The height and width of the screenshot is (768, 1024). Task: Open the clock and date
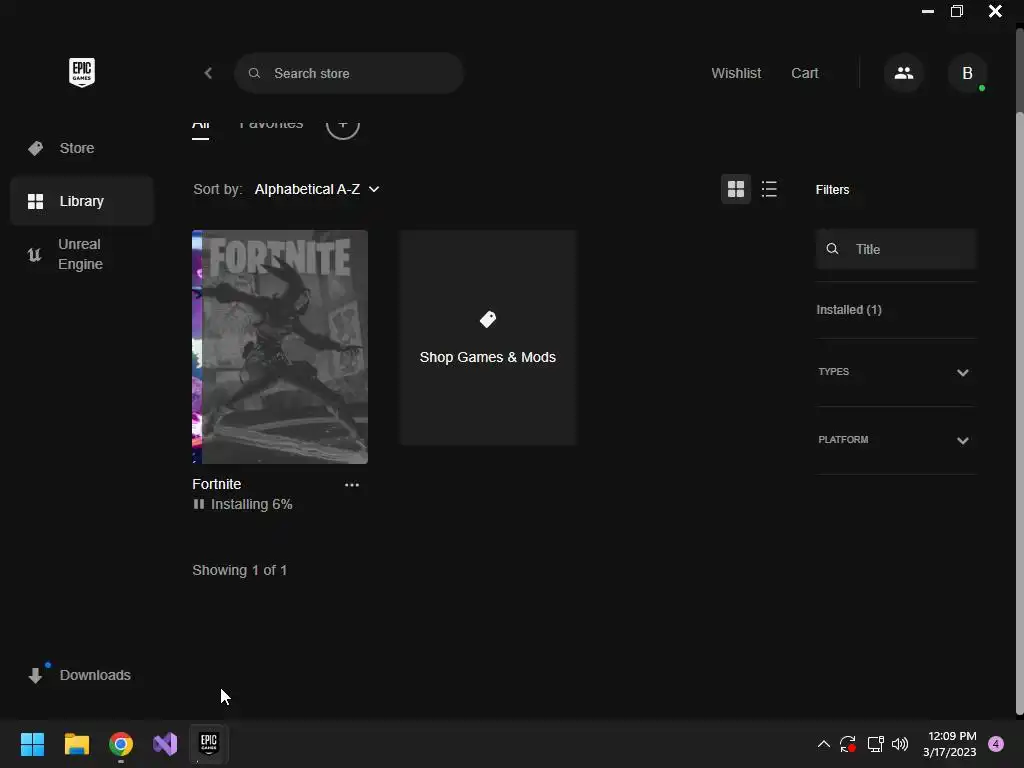pyautogui.click(x=950, y=744)
